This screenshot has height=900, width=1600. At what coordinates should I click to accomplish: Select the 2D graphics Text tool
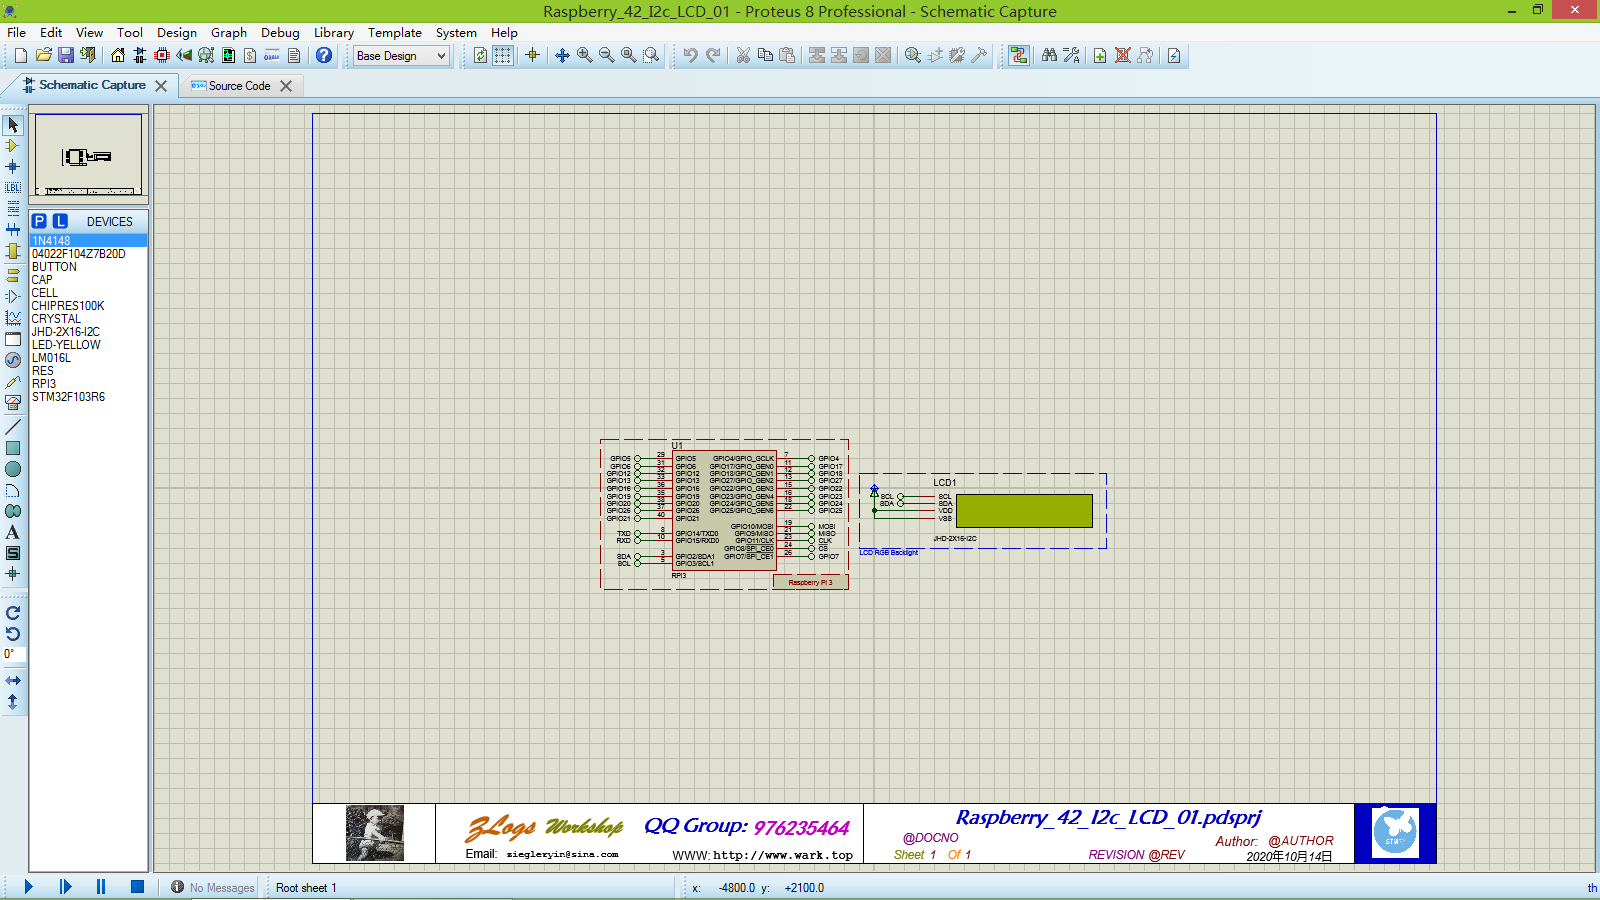13,533
